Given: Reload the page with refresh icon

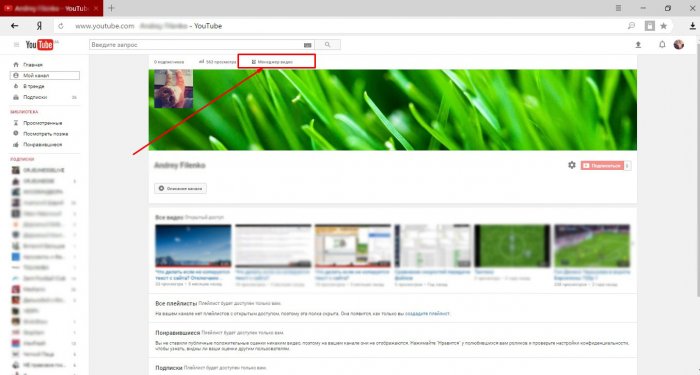Looking at the screenshot, I should [61, 26].
